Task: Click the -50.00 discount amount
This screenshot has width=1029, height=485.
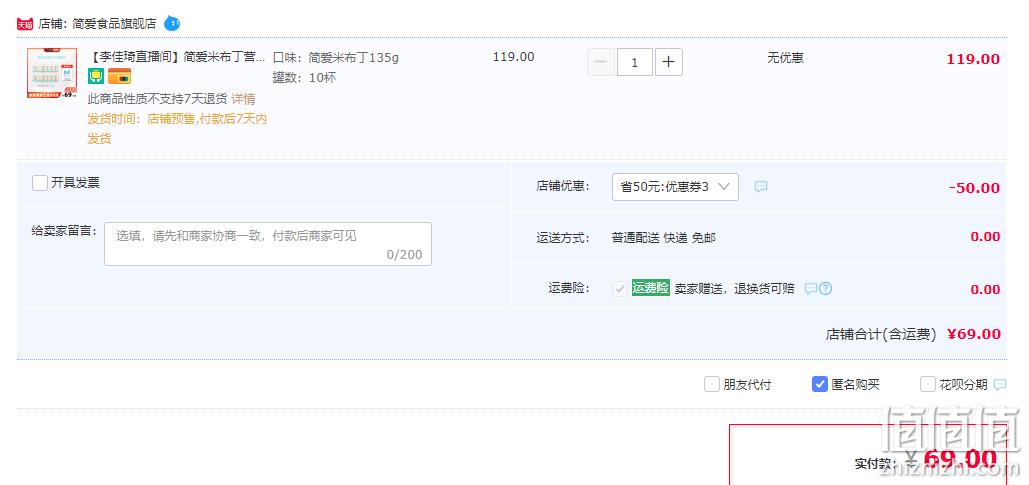Action: [974, 188]
